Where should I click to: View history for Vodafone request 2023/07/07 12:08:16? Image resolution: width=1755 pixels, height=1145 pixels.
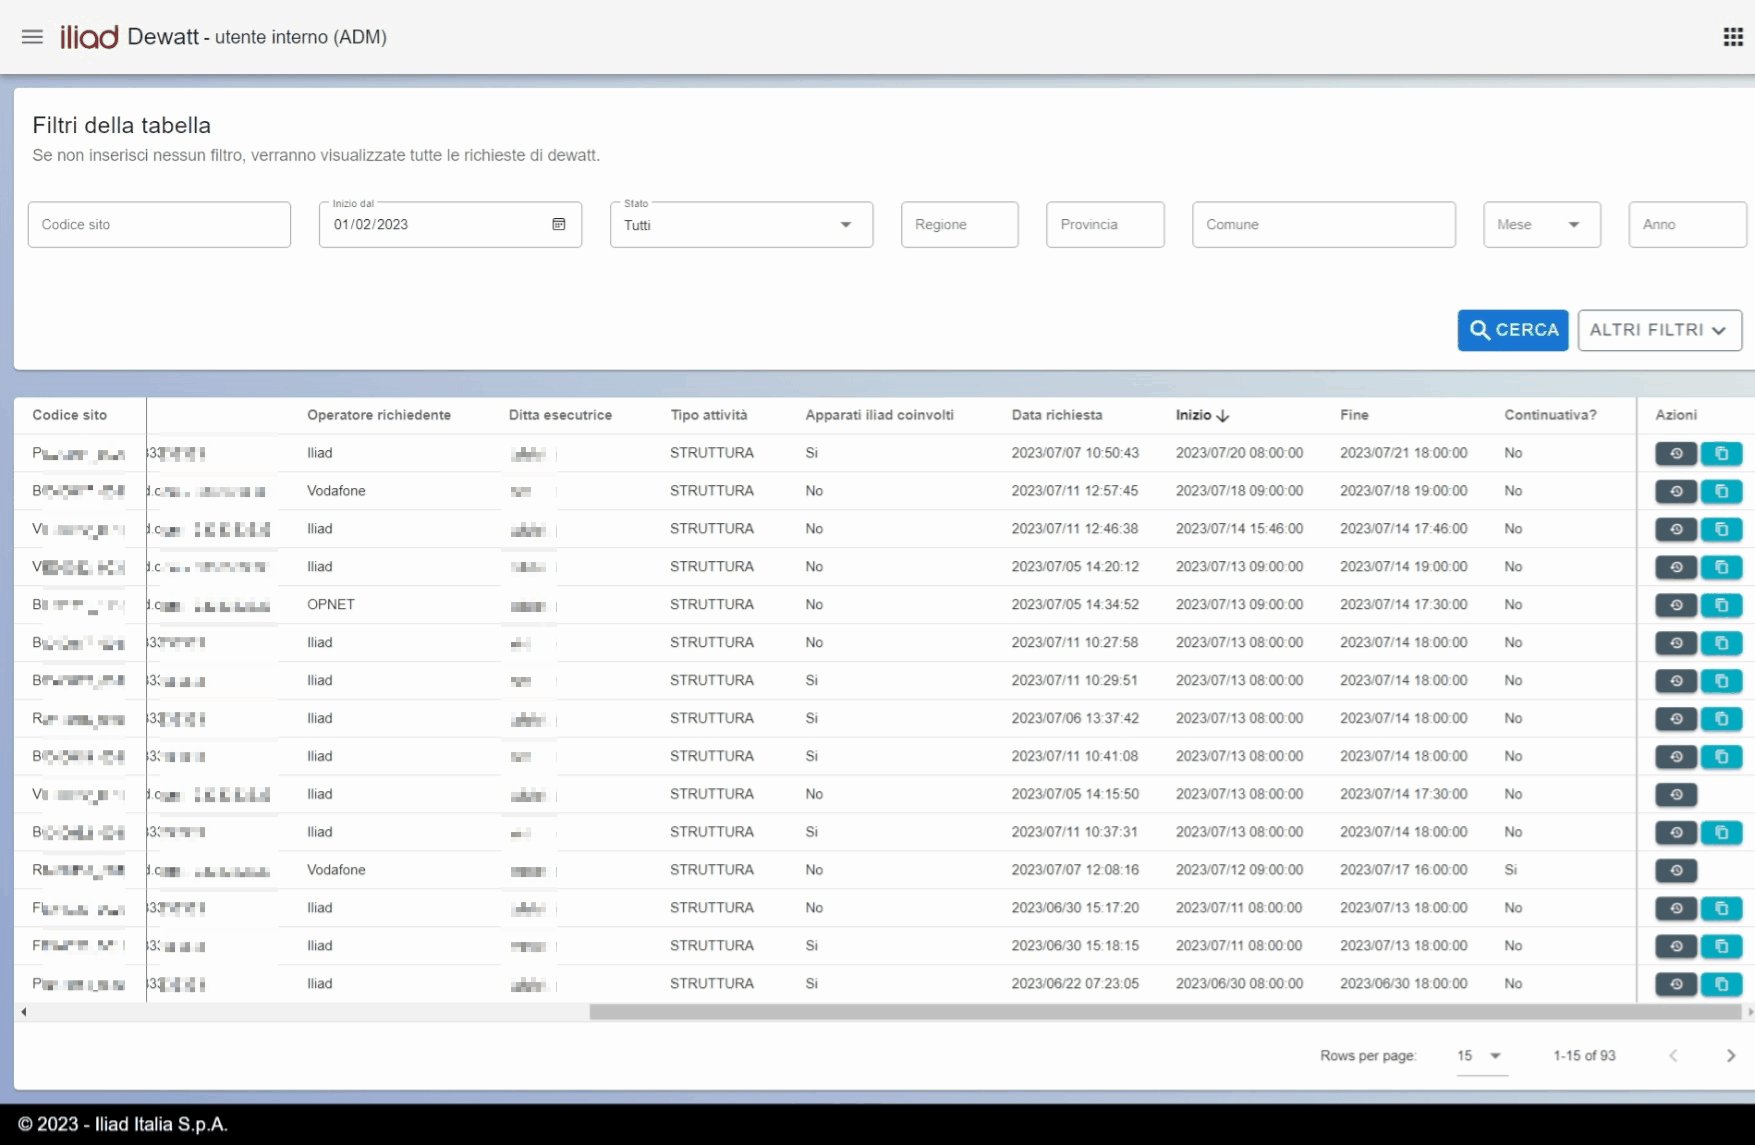1676,871
